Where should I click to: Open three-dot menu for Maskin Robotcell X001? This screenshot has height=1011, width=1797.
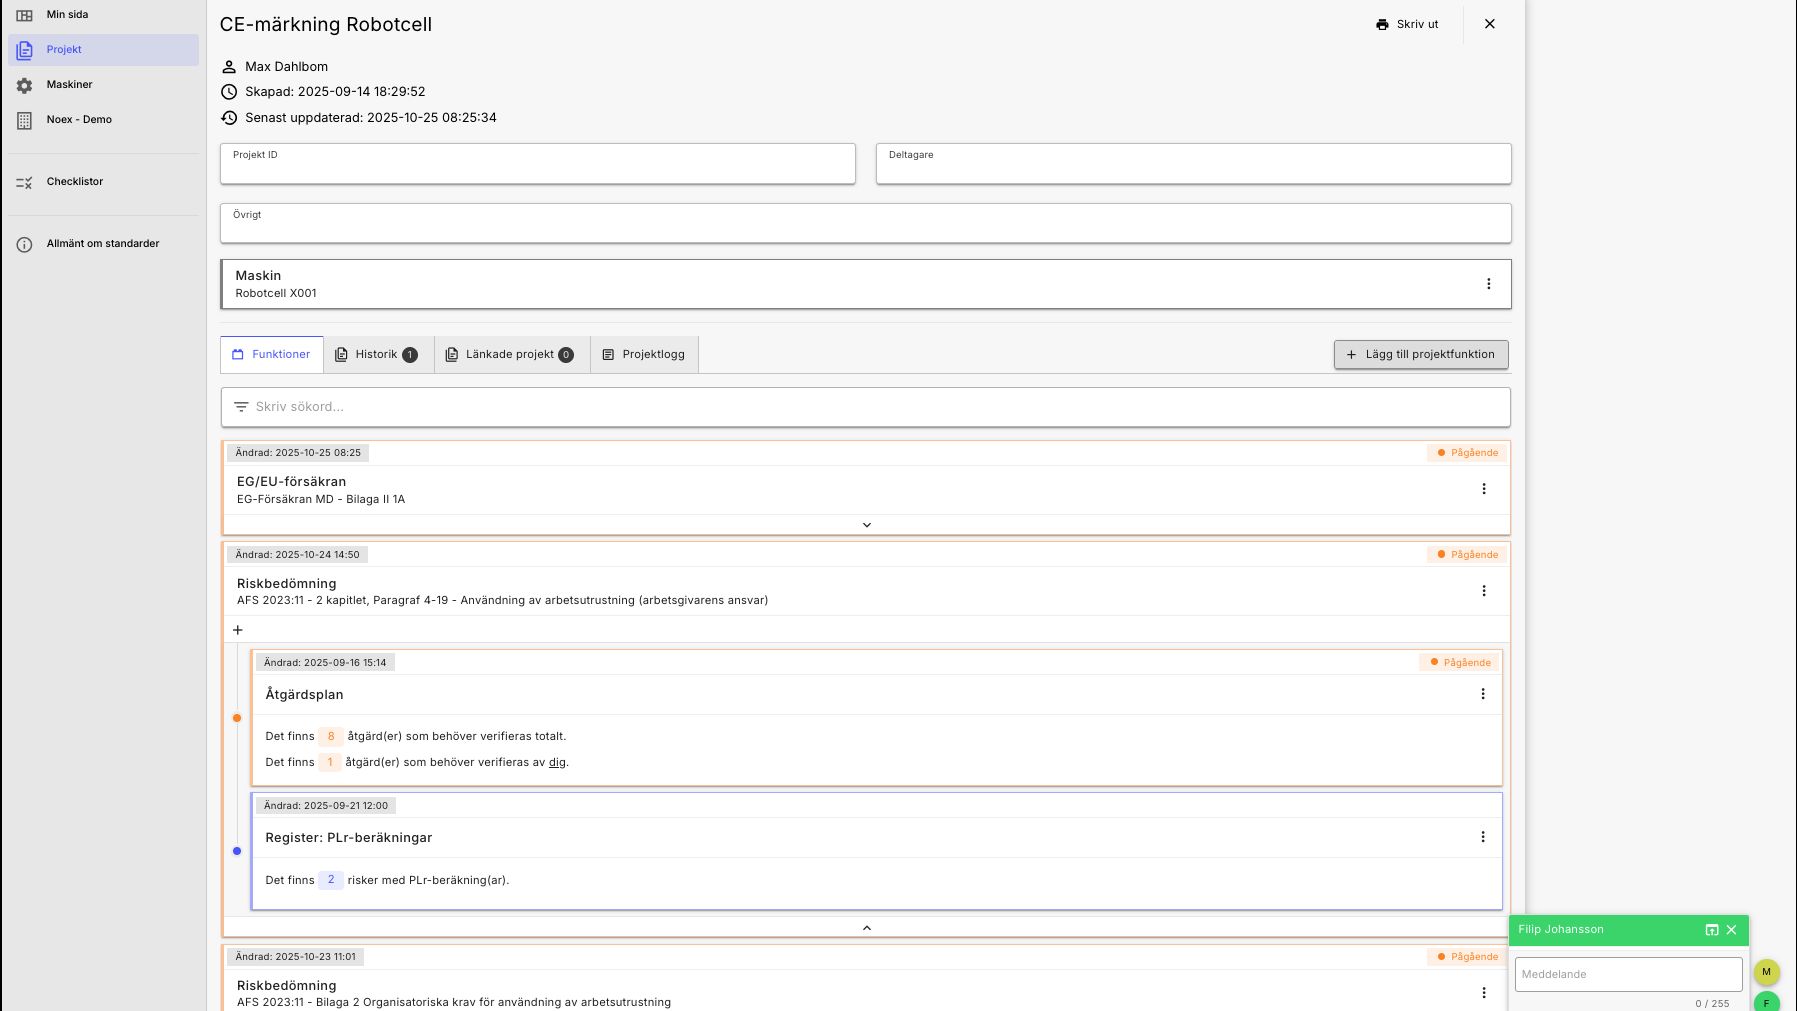click(1488, 284)
